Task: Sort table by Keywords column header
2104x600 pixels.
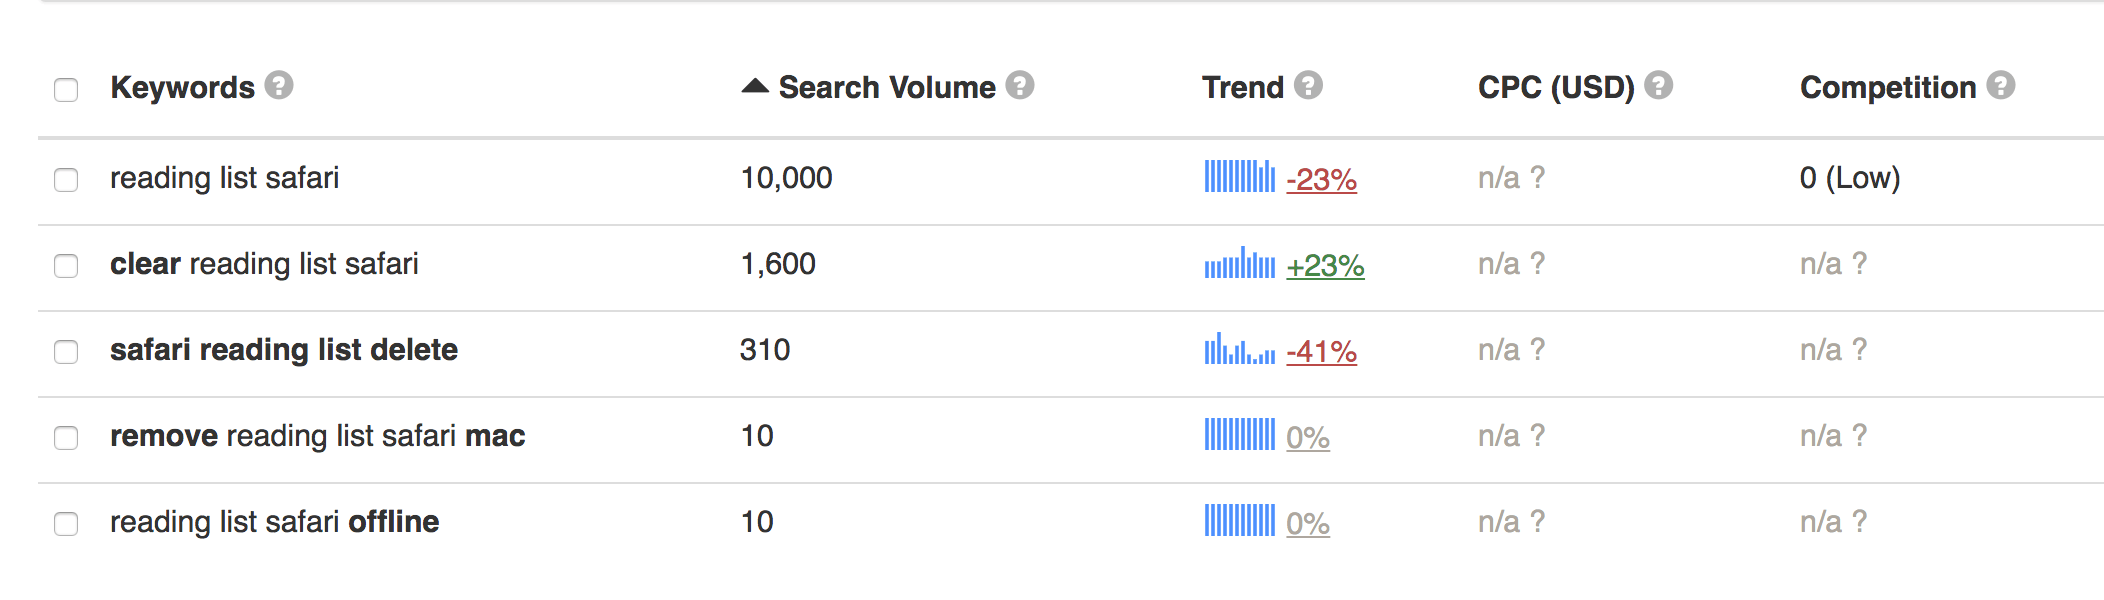Action: 182,88
